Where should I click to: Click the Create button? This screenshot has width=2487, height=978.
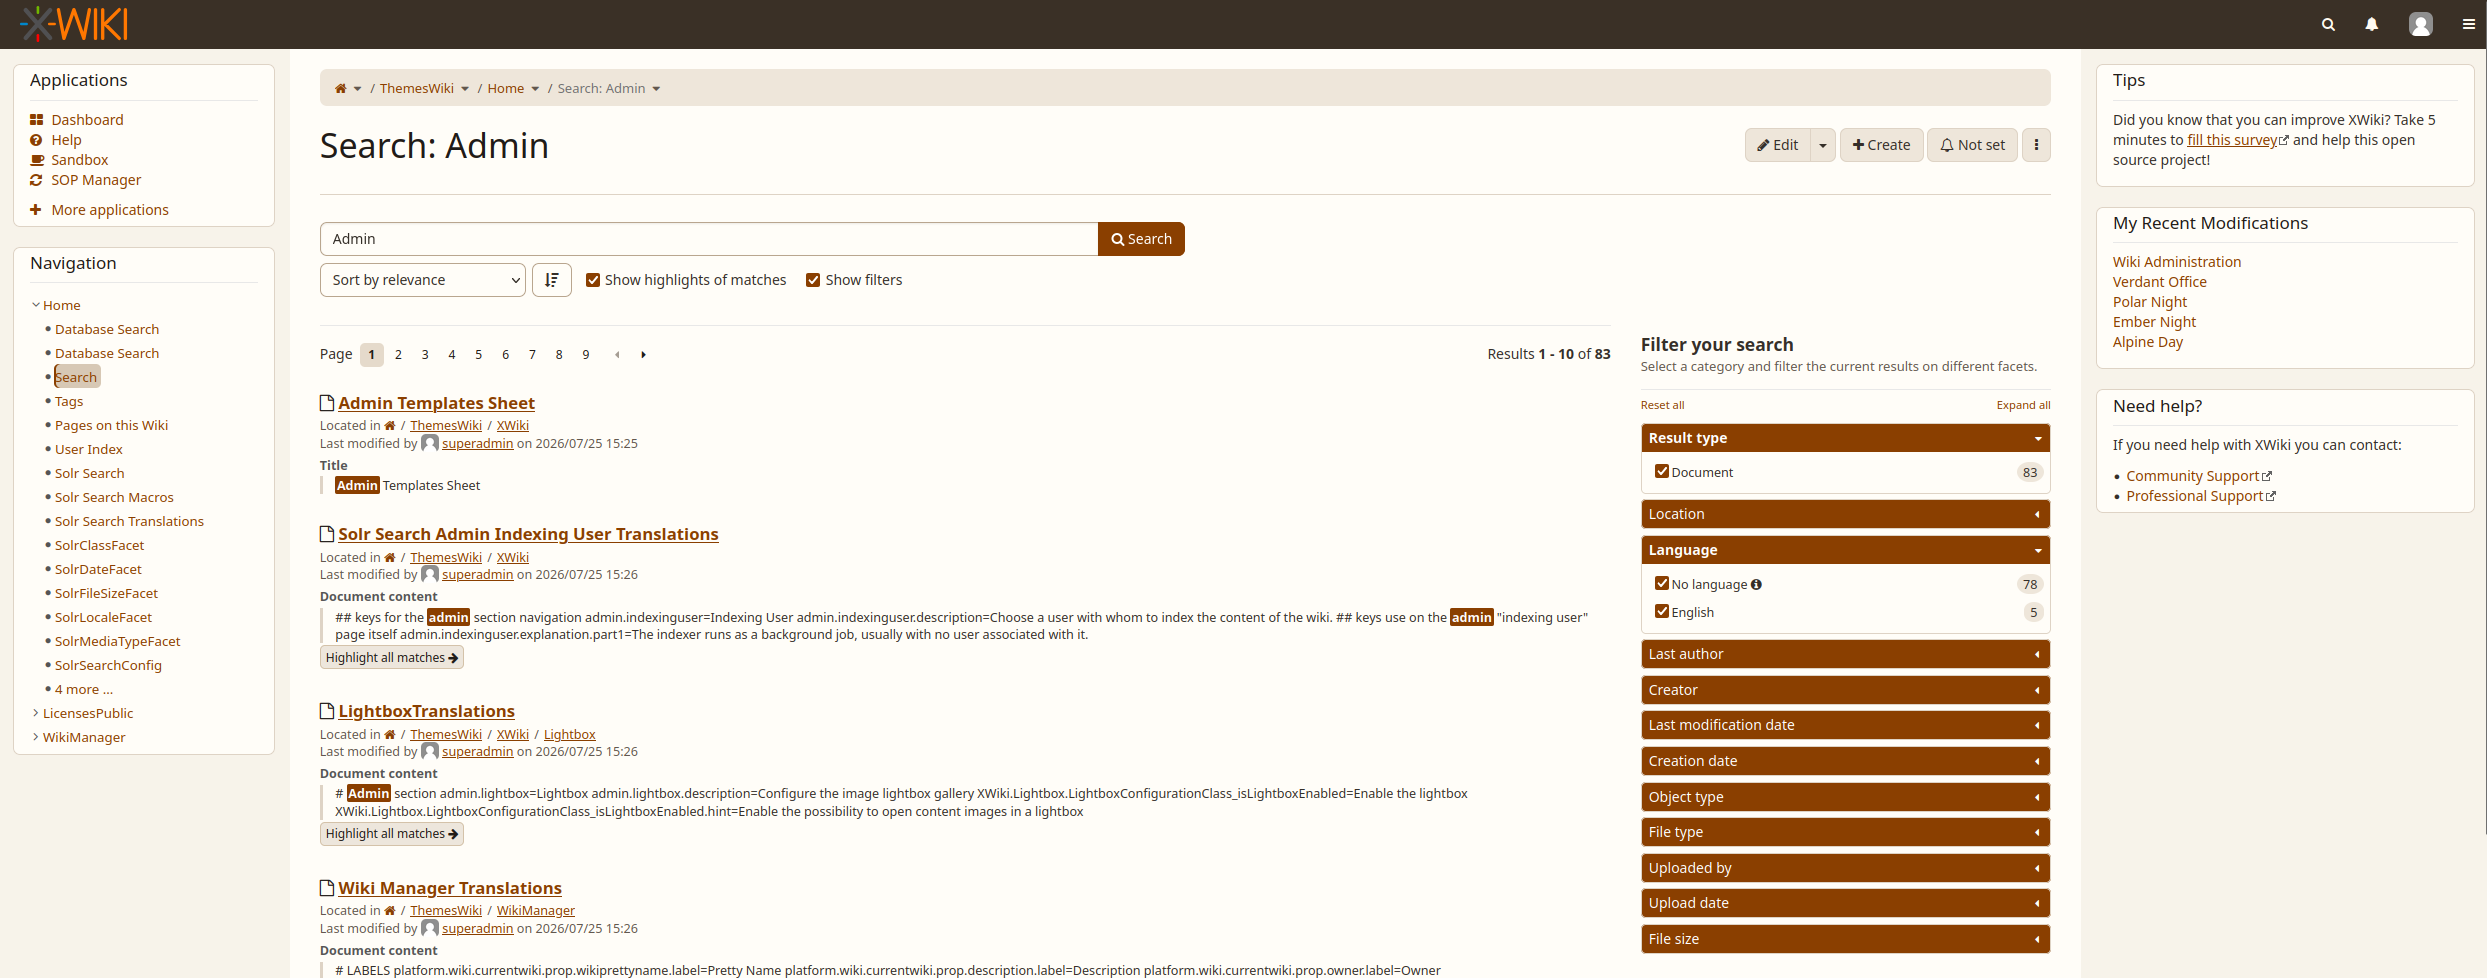click(1881, 145)
